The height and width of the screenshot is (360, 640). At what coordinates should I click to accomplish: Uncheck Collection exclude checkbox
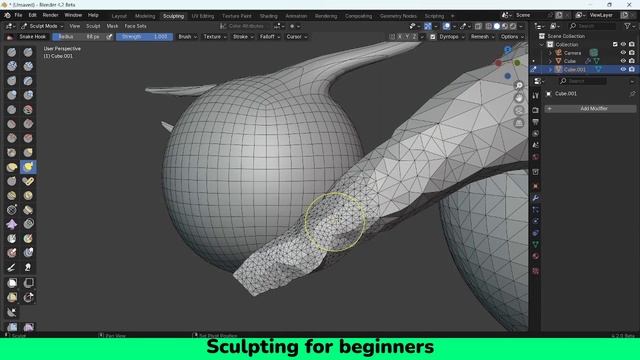pyautogui.click(x=615, y=44)
